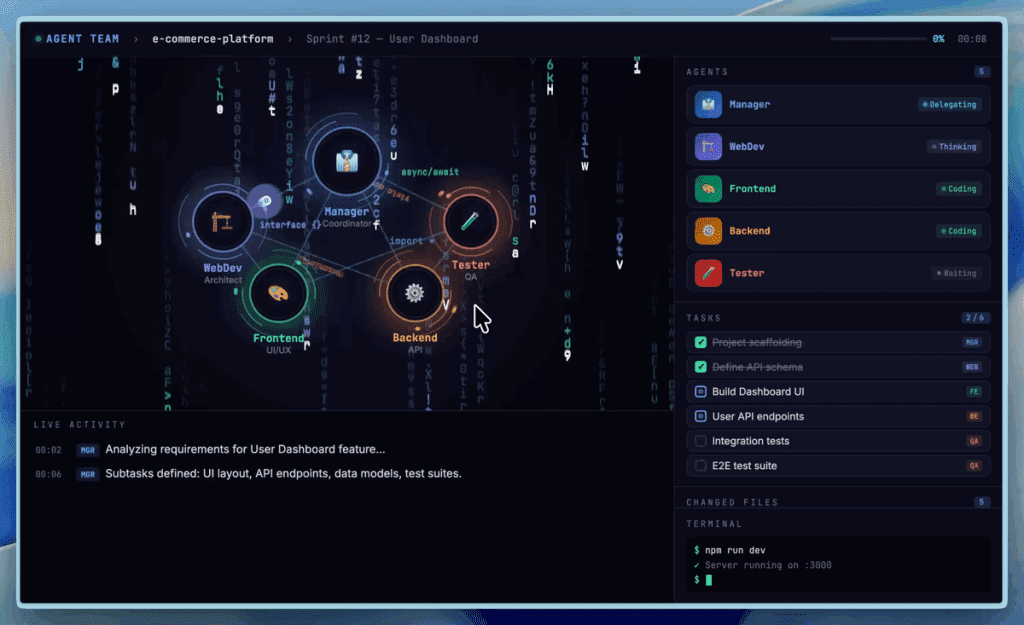
Task: Toggle the Define API schema checkbox
Action: coord(701,367)
